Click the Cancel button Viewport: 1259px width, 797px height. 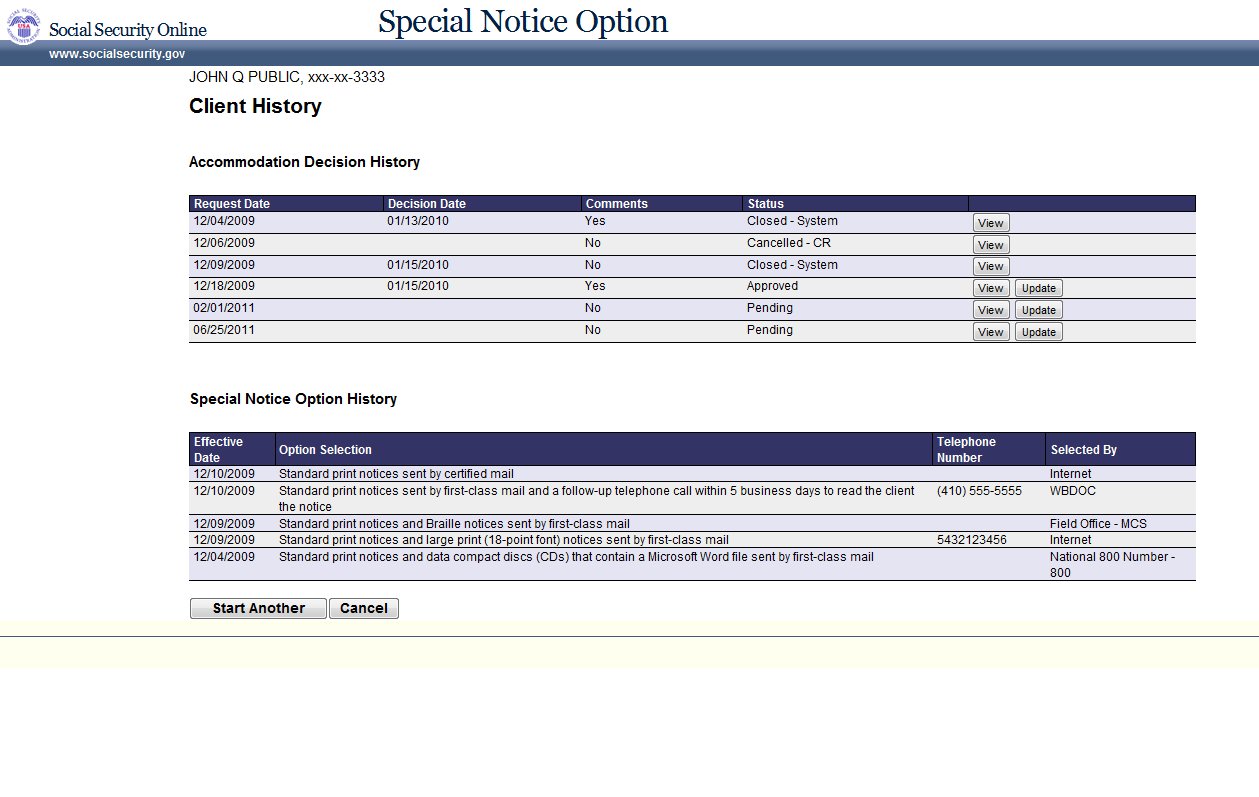pyautogui.click(x=364, y=608)
